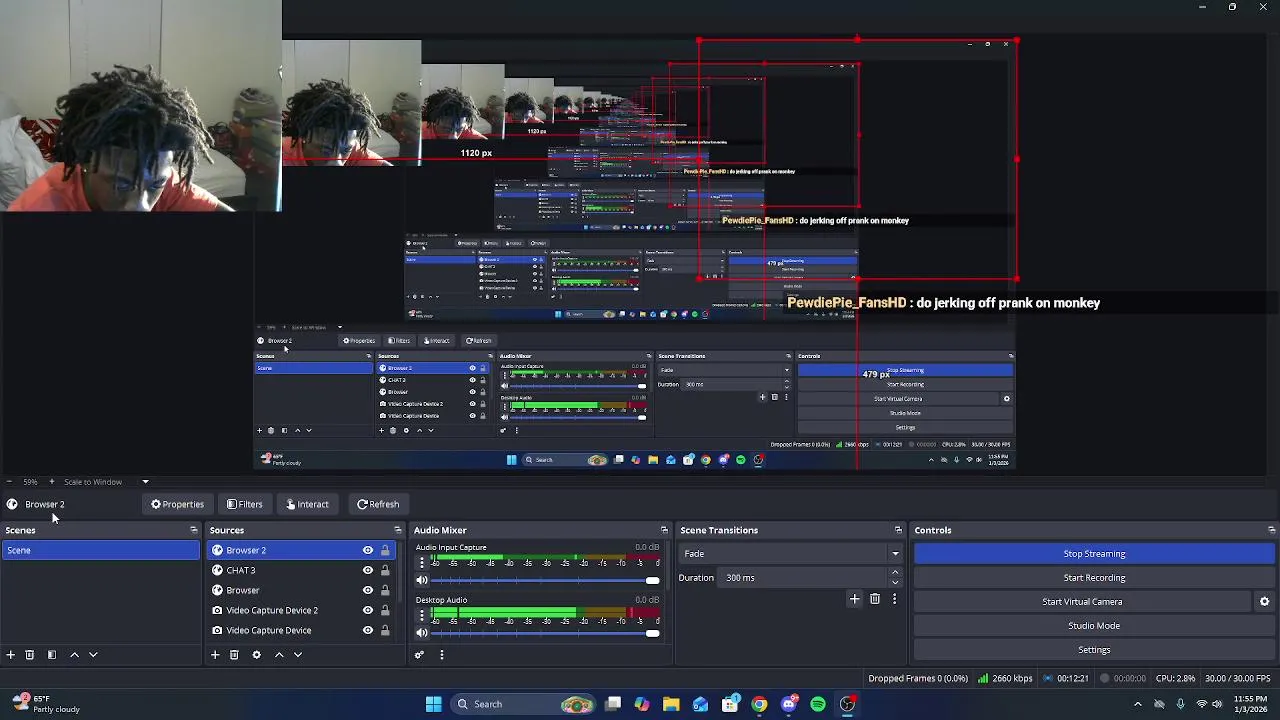Open Studio Mode
Screen dimensions: 1280x720
(x=1094, y=626)
